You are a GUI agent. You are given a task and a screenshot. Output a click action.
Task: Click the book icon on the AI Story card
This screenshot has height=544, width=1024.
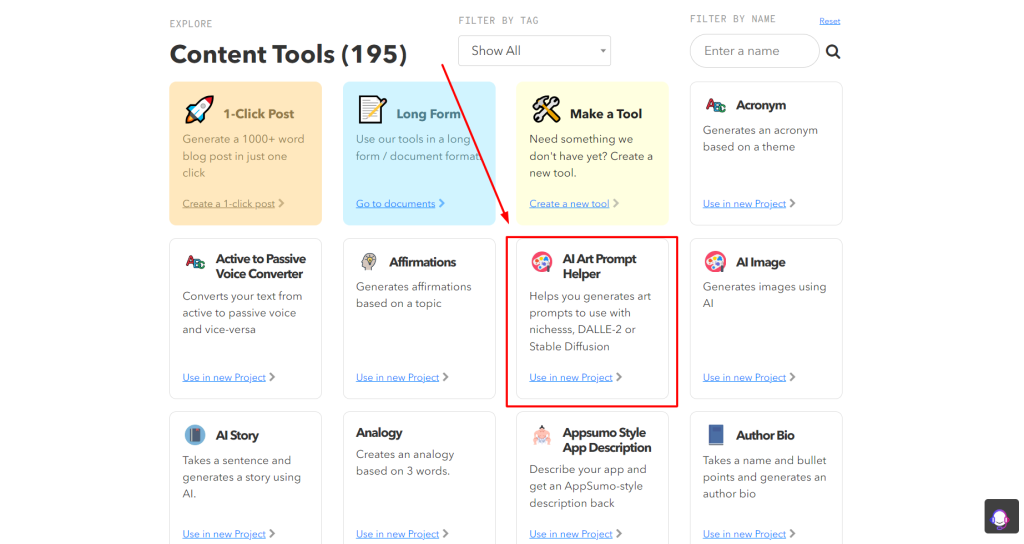[195, 435]
